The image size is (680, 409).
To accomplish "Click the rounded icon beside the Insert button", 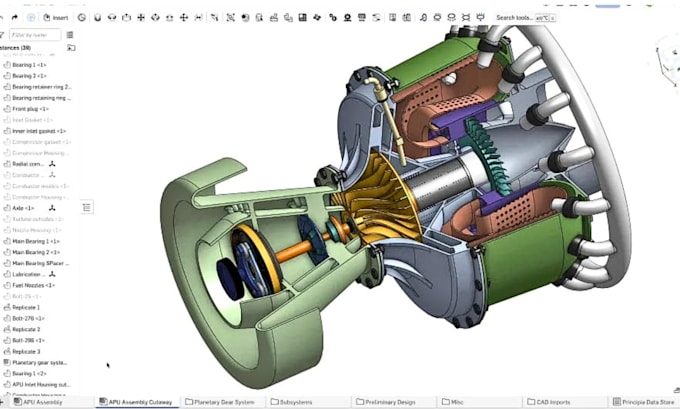I will point(31,17).
